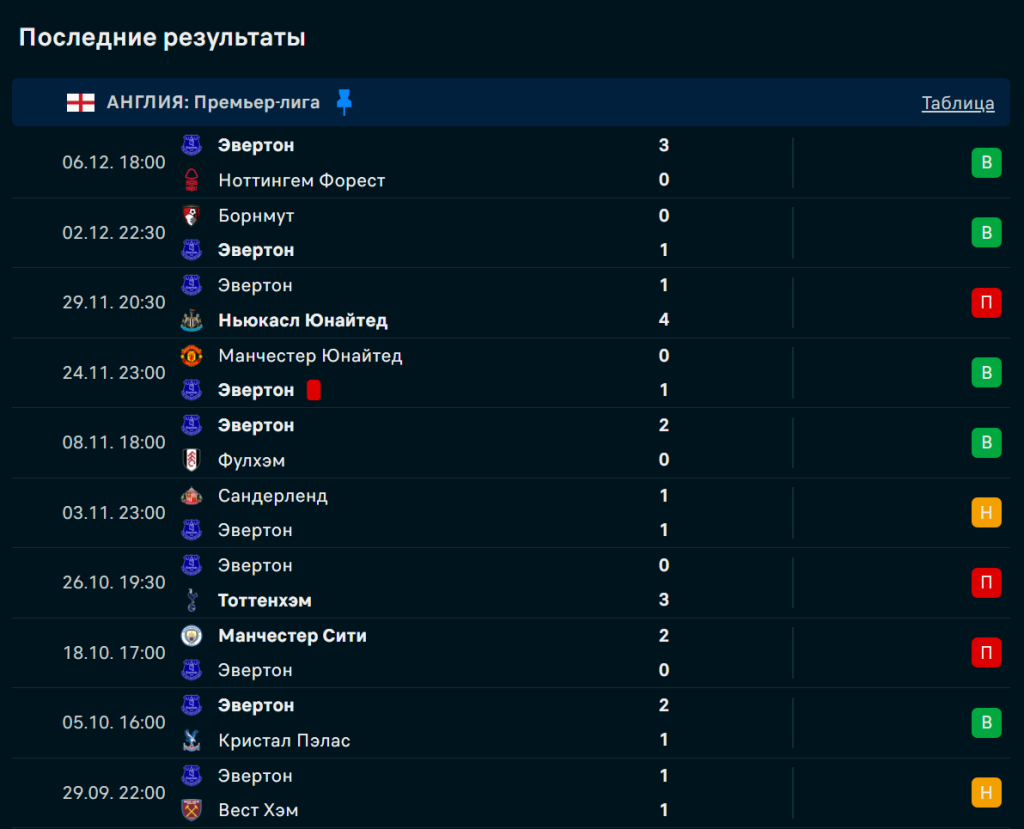Image resolution: width=1024 pixels, height=829 pixels.
Task: Click the Bournemouth club logo
Action: pos(191,215)
